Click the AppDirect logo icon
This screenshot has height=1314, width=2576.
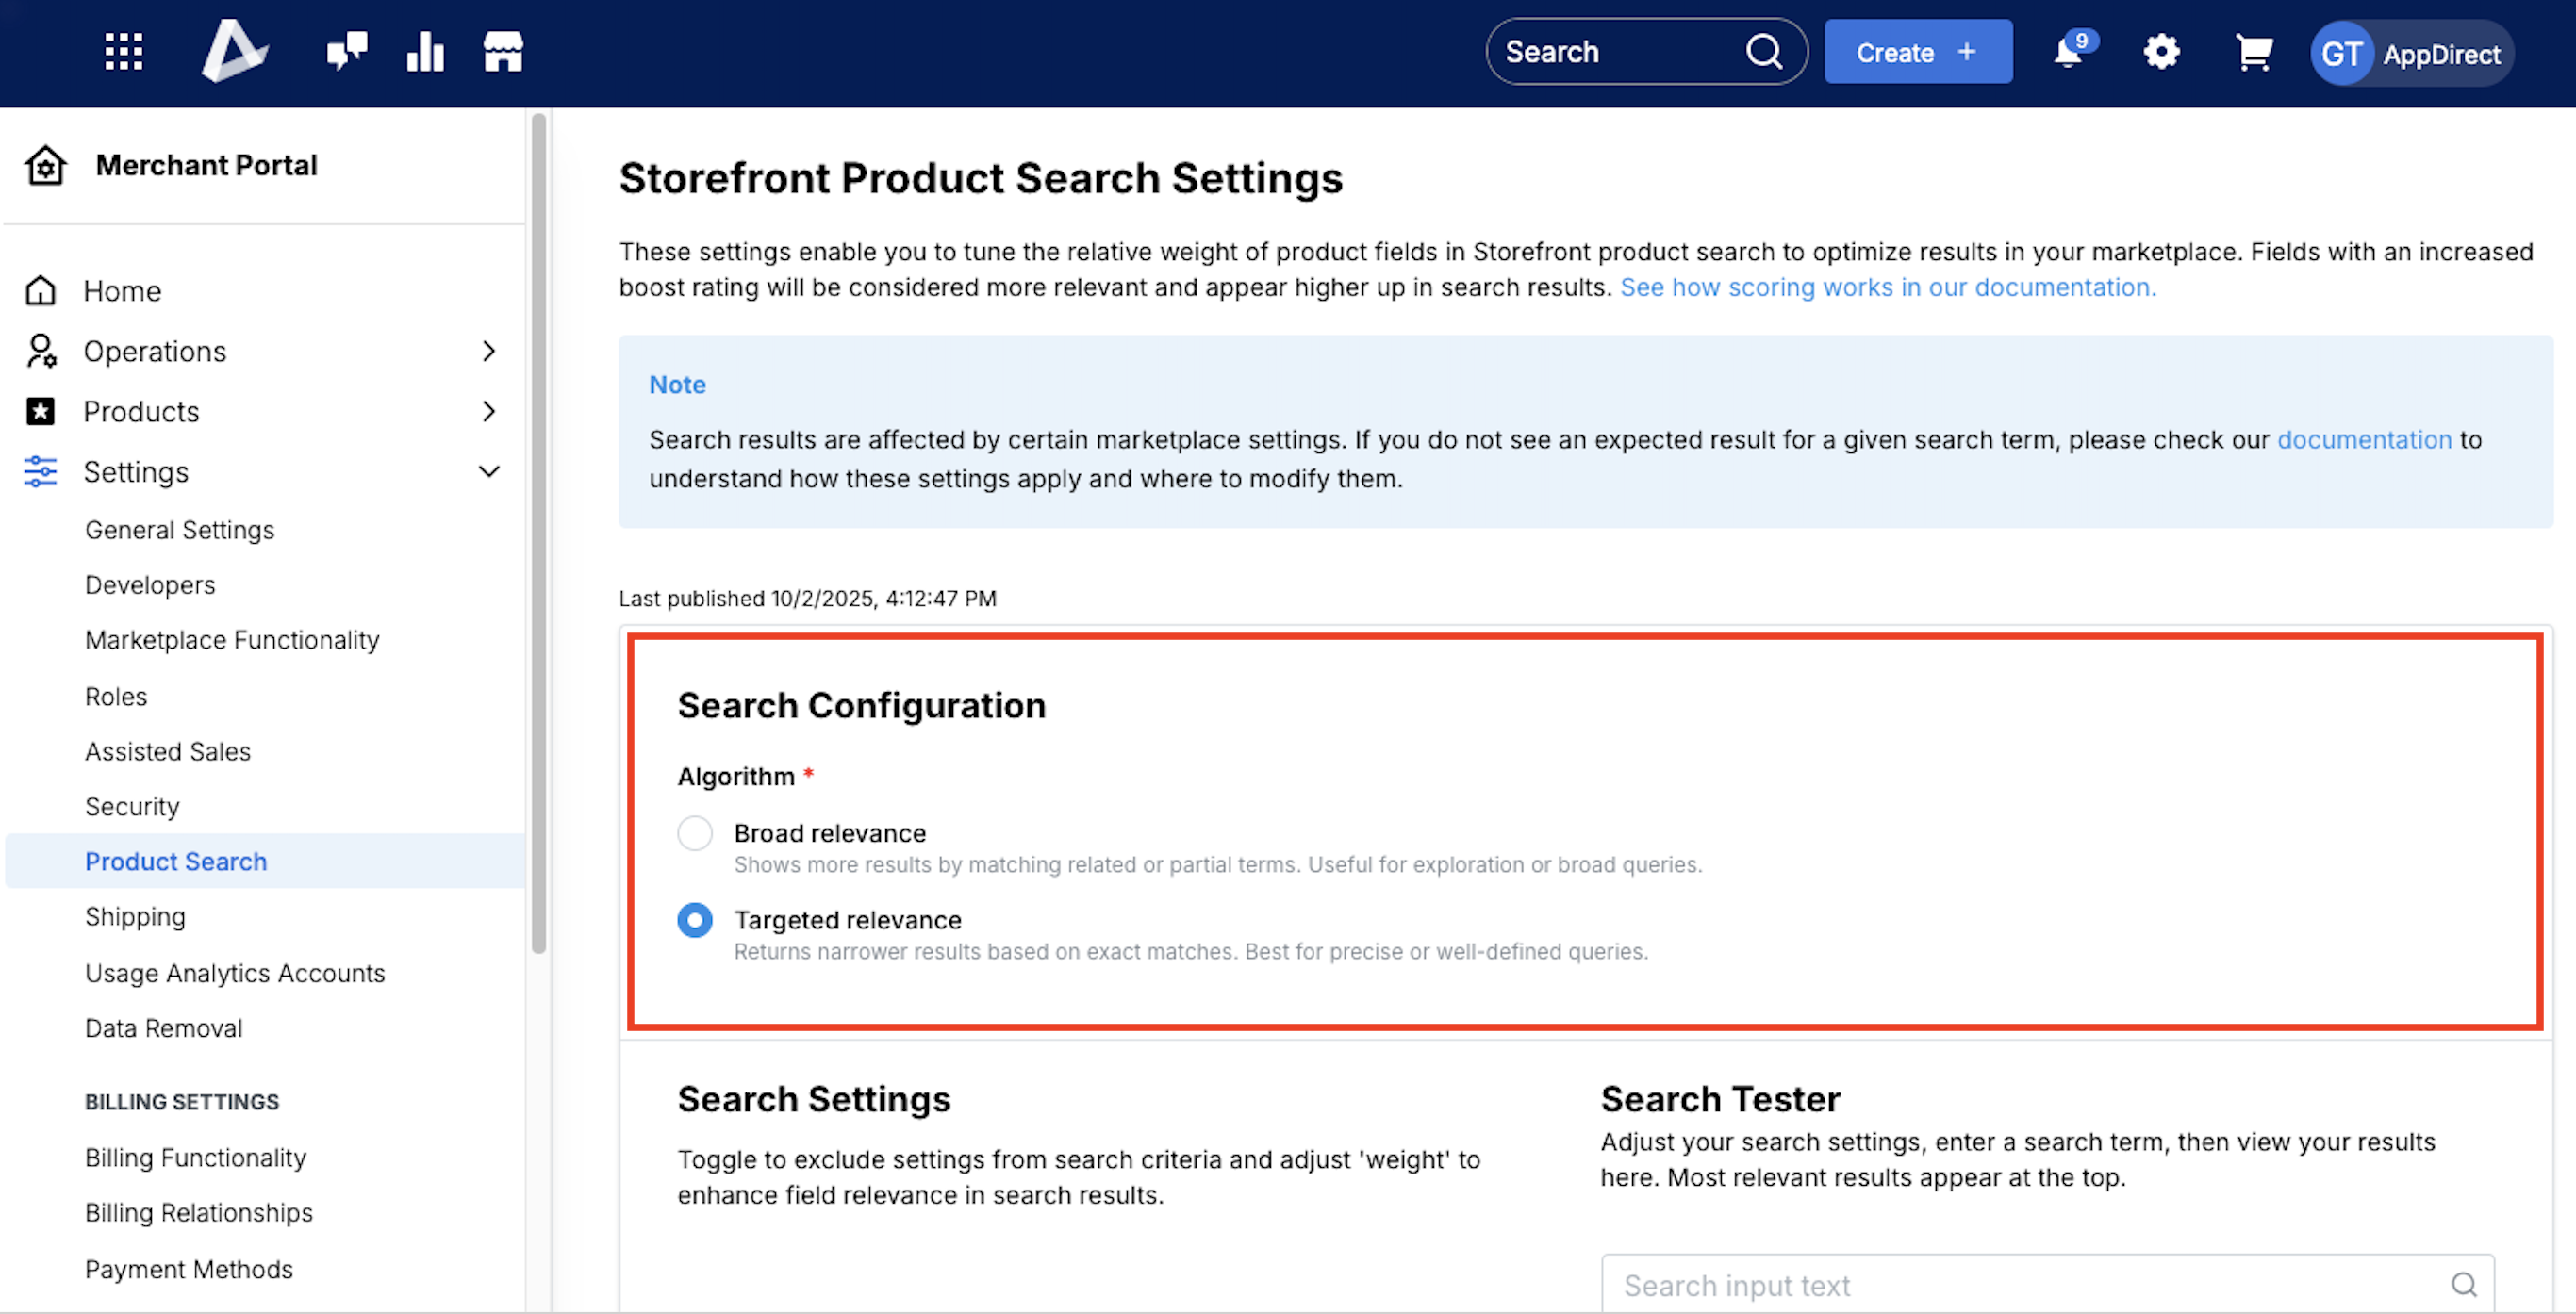point(234,51)
